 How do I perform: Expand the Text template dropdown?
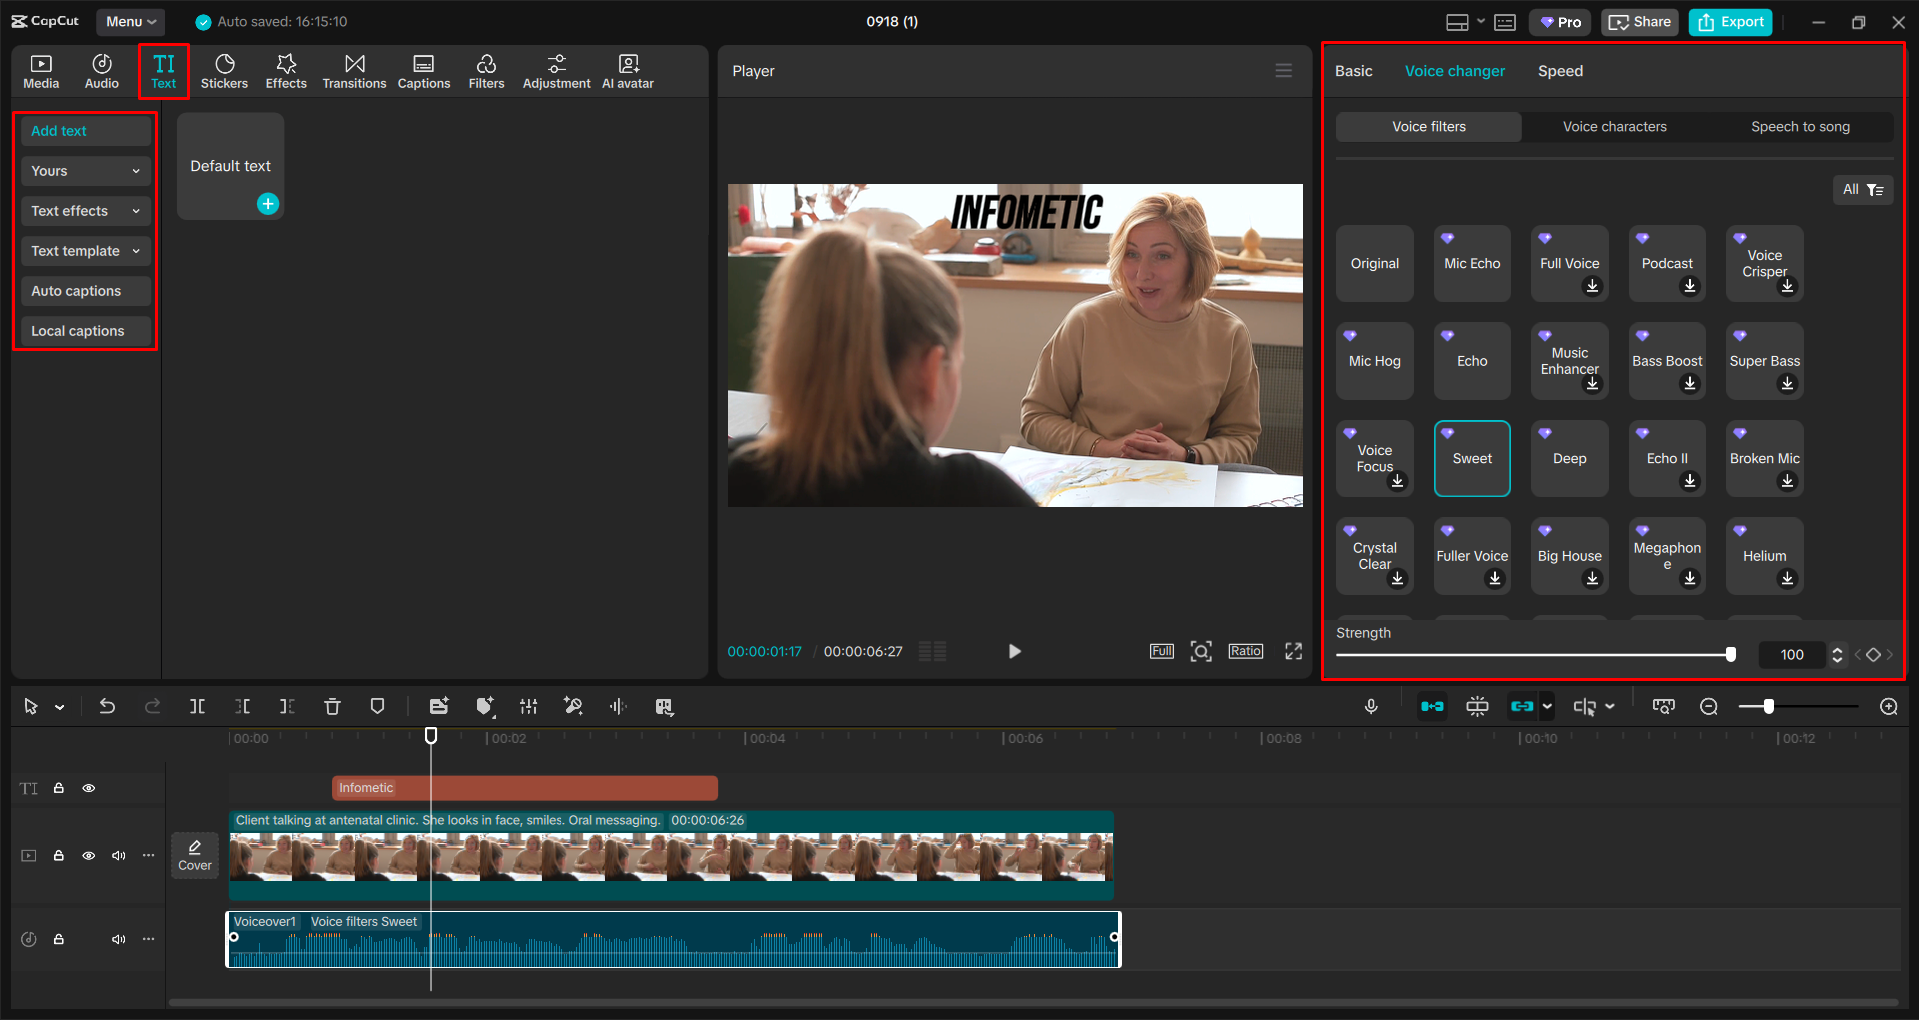pyautogui.click(x=85, y=250)
